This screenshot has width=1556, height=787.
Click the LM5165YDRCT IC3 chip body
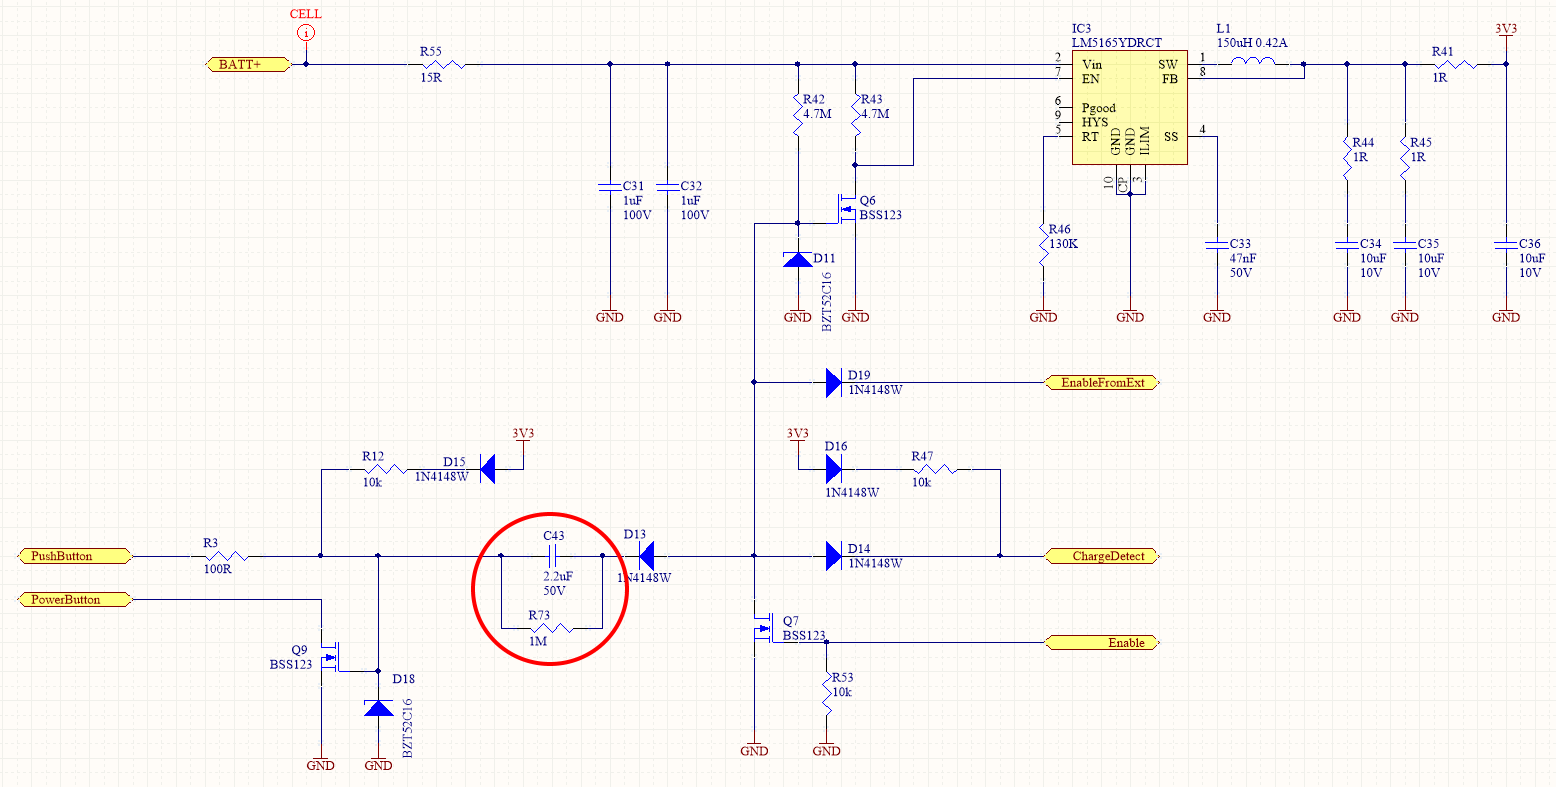coord(1129,108)
